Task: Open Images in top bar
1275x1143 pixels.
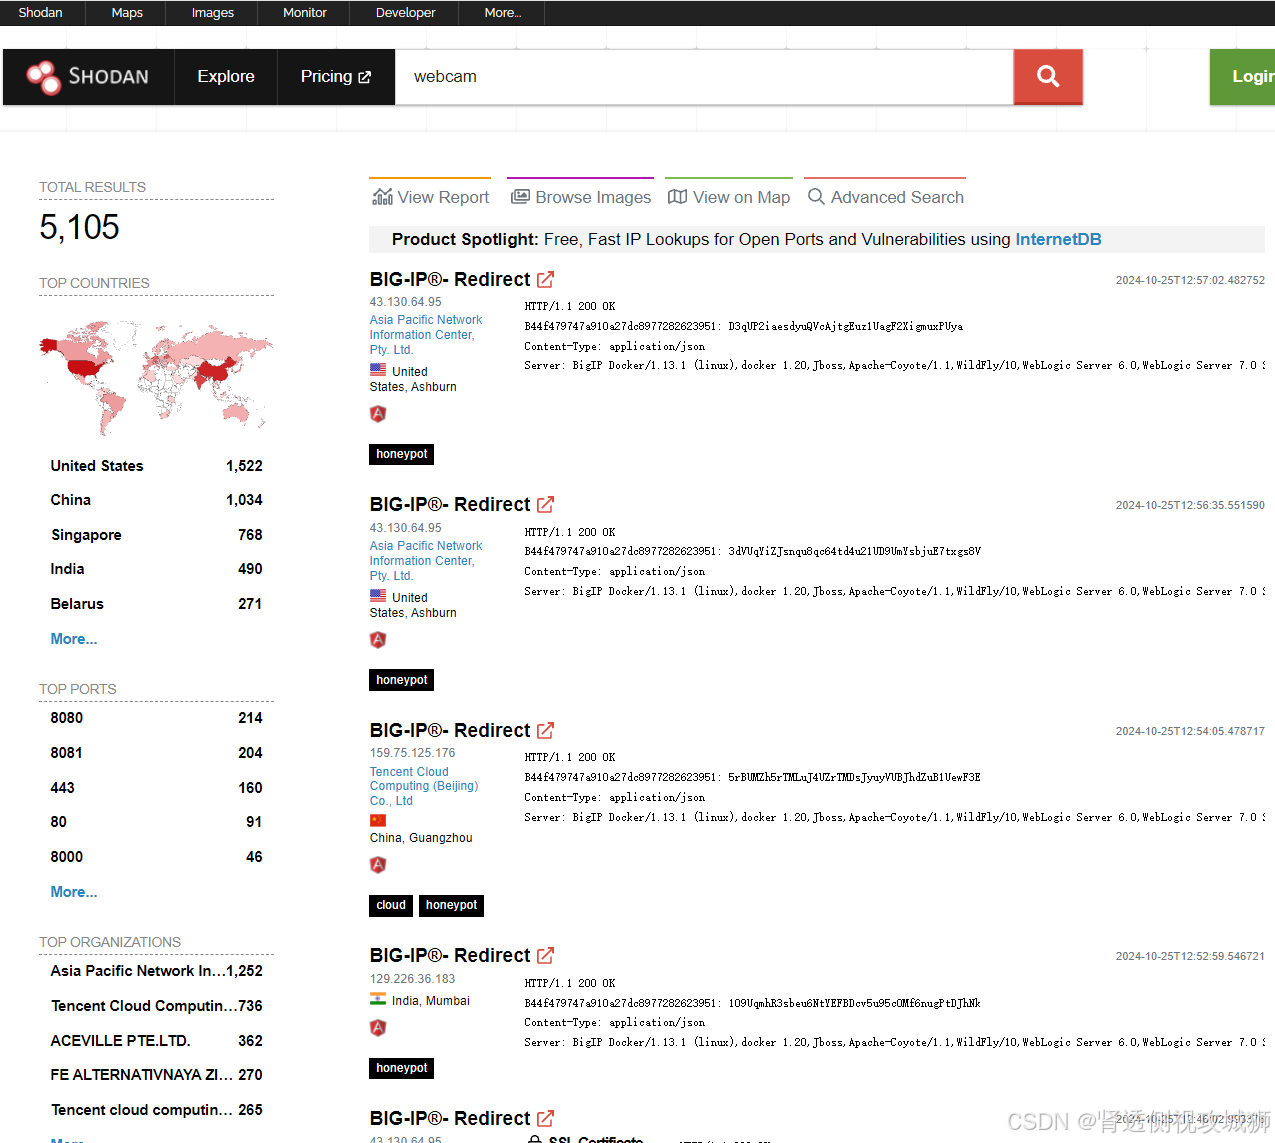Action: click(213, 13)
